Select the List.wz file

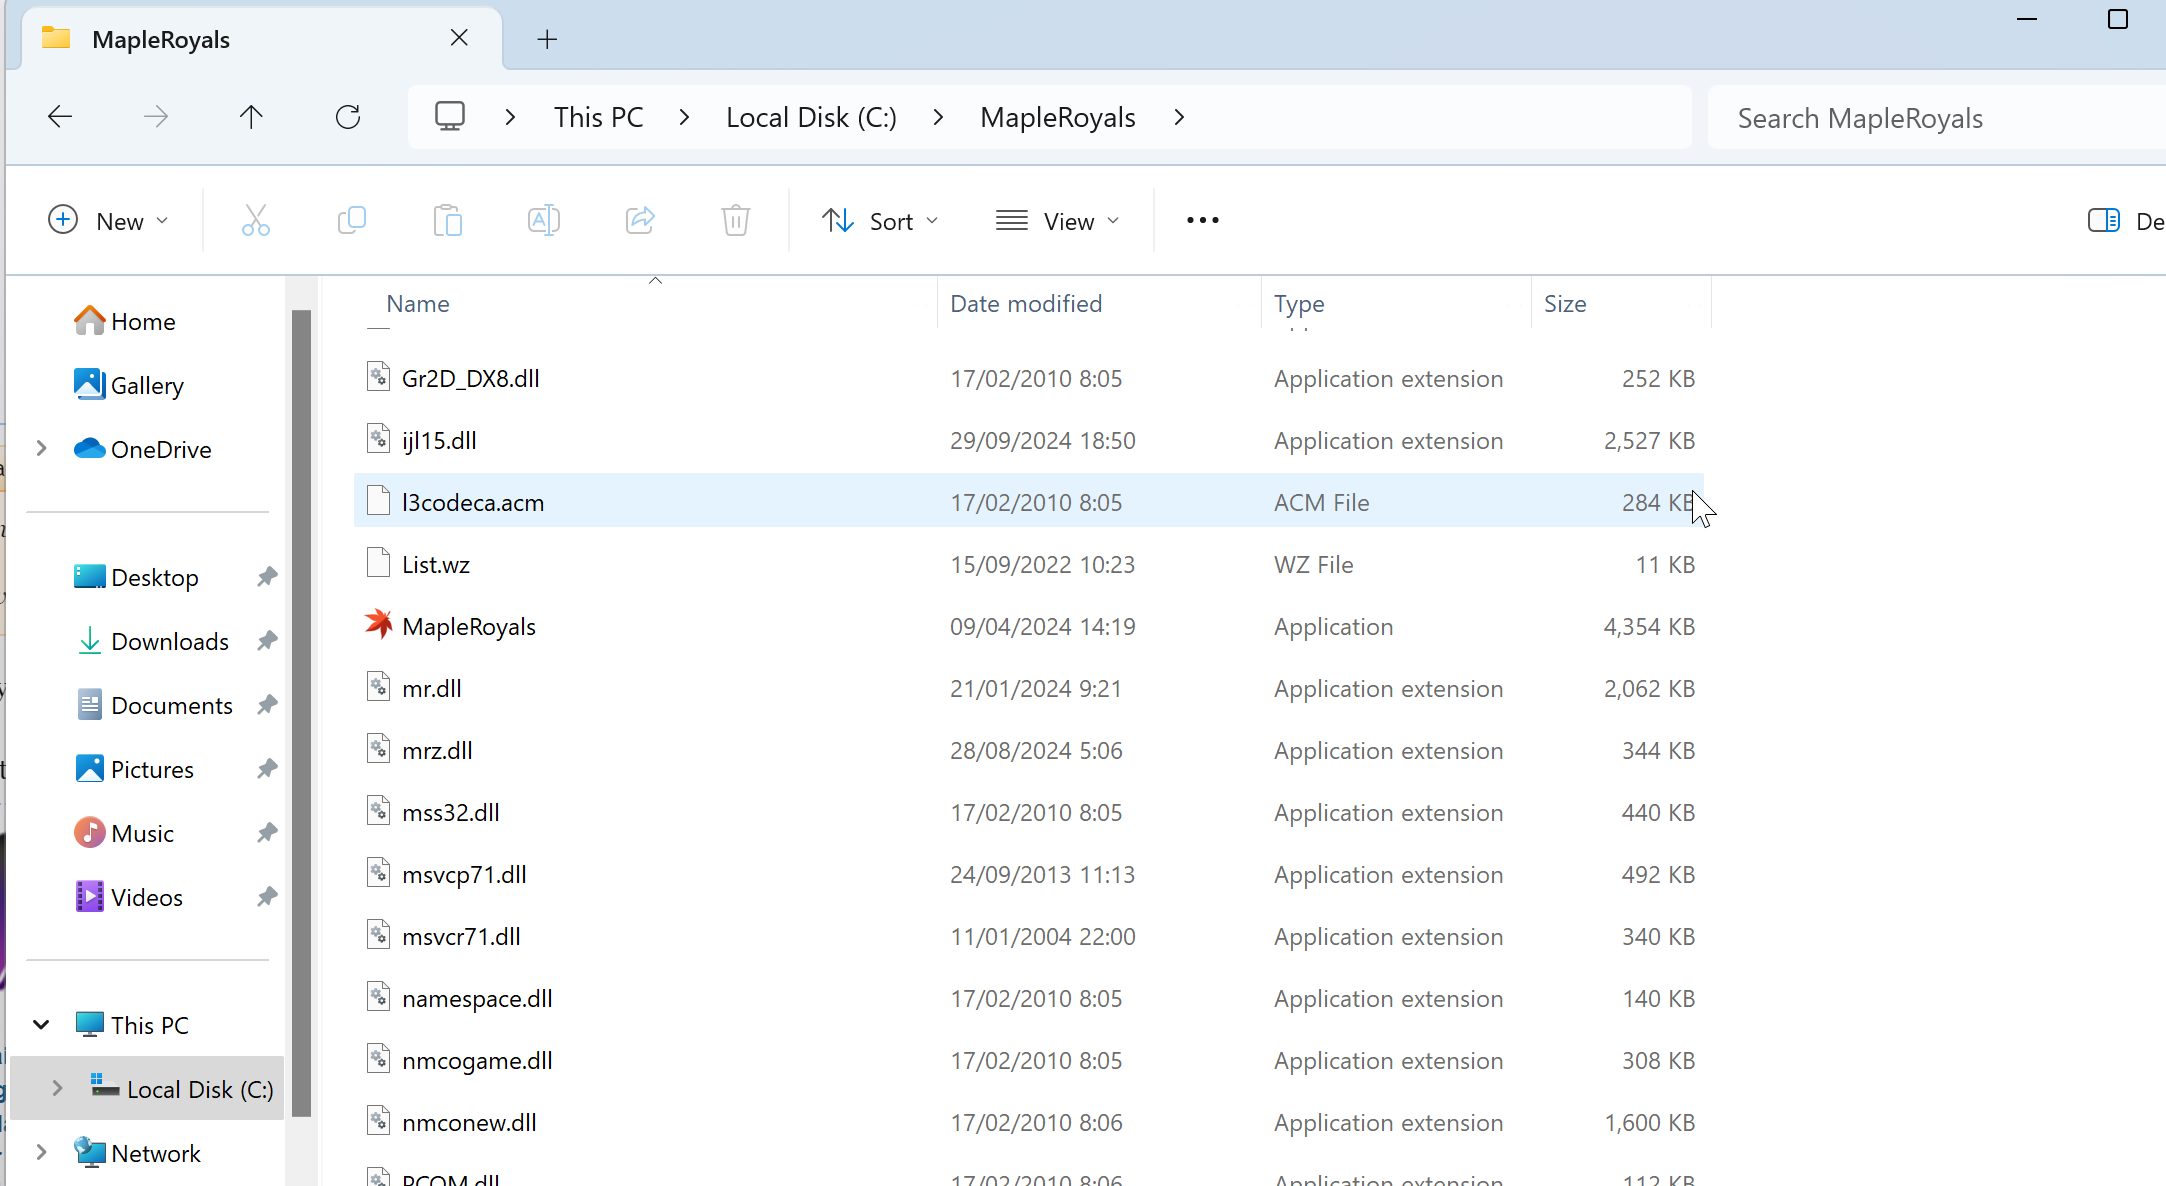[1028, 564]
